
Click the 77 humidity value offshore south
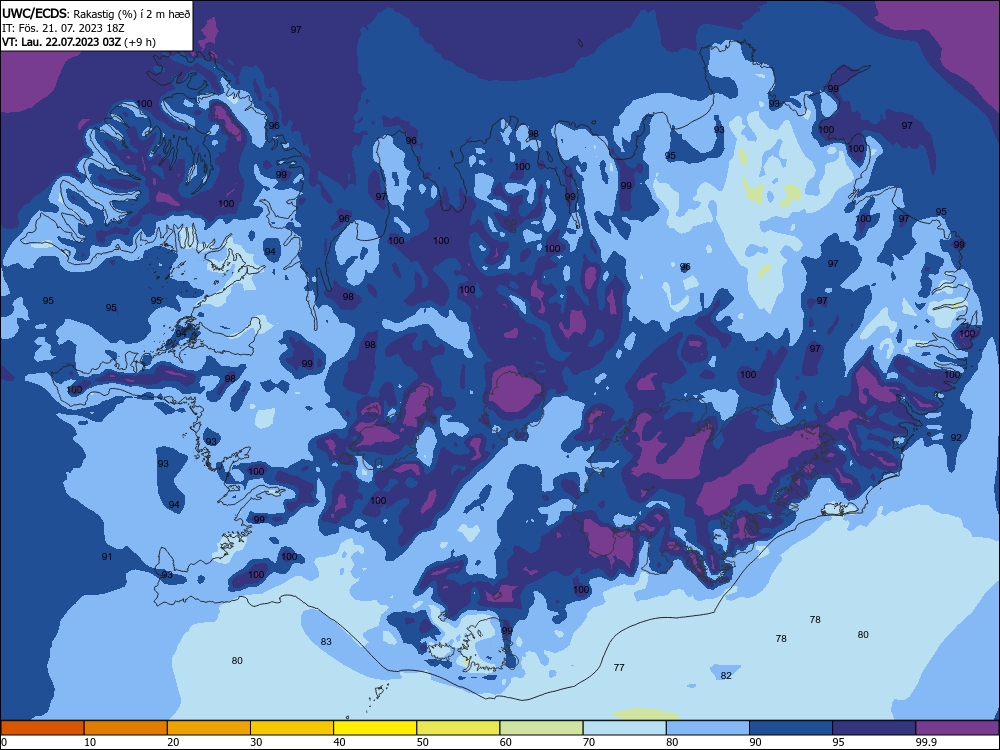pyautogui.click(x=619, y=668)
